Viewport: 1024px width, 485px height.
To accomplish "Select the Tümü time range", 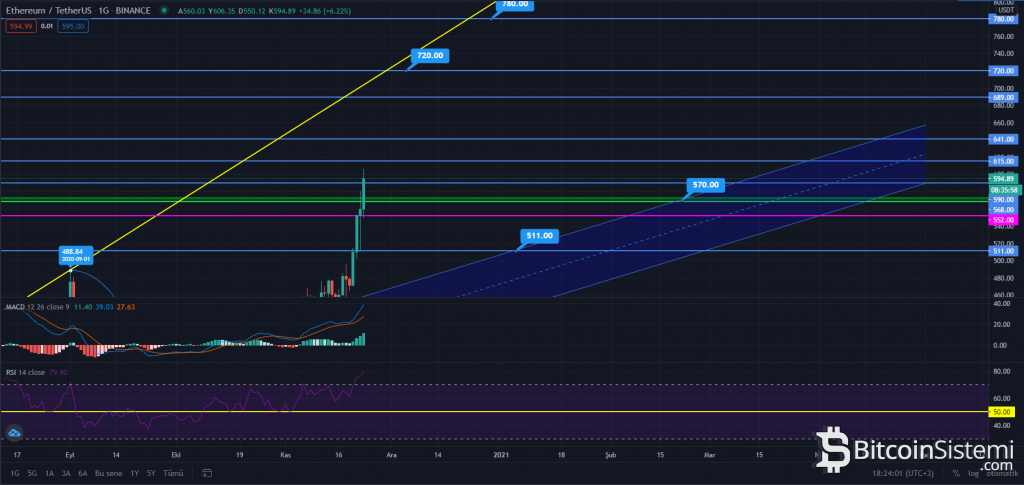I will click(x=173, y=472).
